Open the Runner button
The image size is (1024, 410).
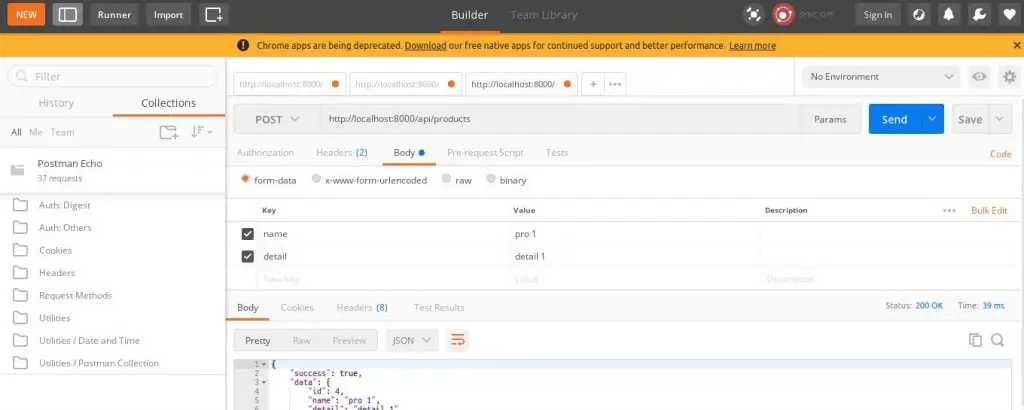(114, 14)
